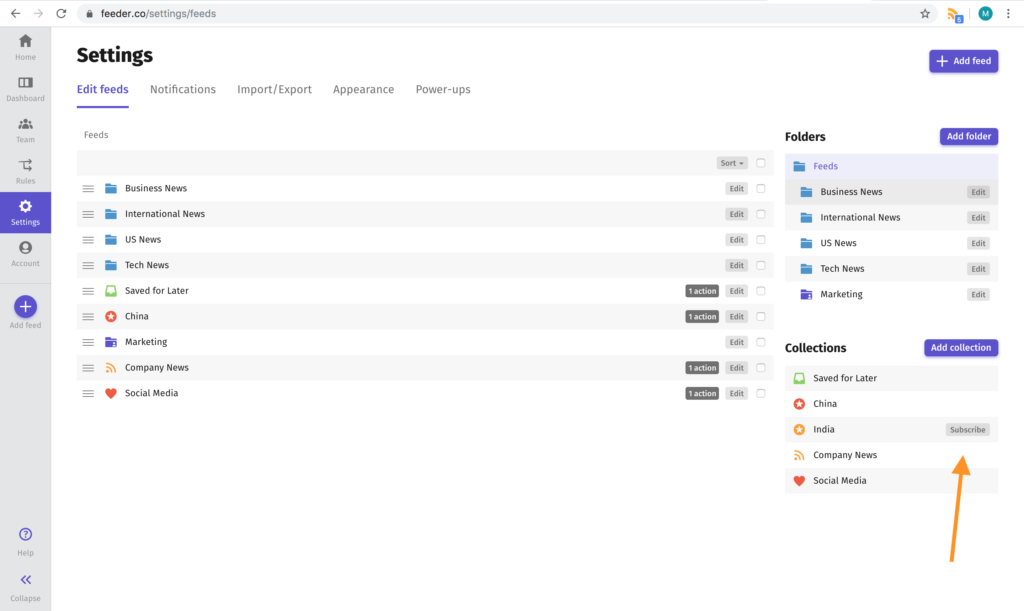This screenshot has height=611, width=1024.
Task: Click the Add folder button
Action: point(968,136)
